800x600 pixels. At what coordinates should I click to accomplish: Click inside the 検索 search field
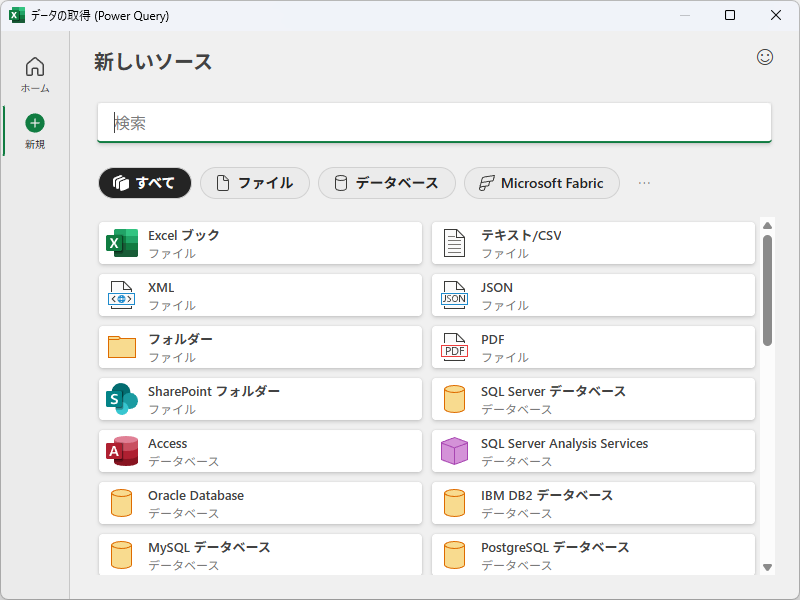(434, 122)
